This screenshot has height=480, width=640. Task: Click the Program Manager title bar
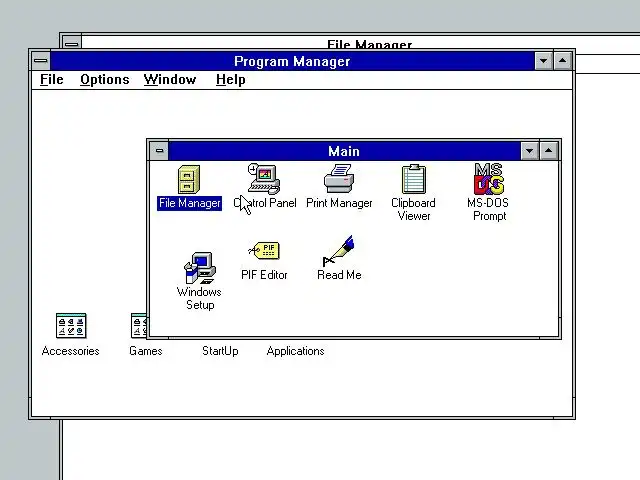click(x=292, y=61)
